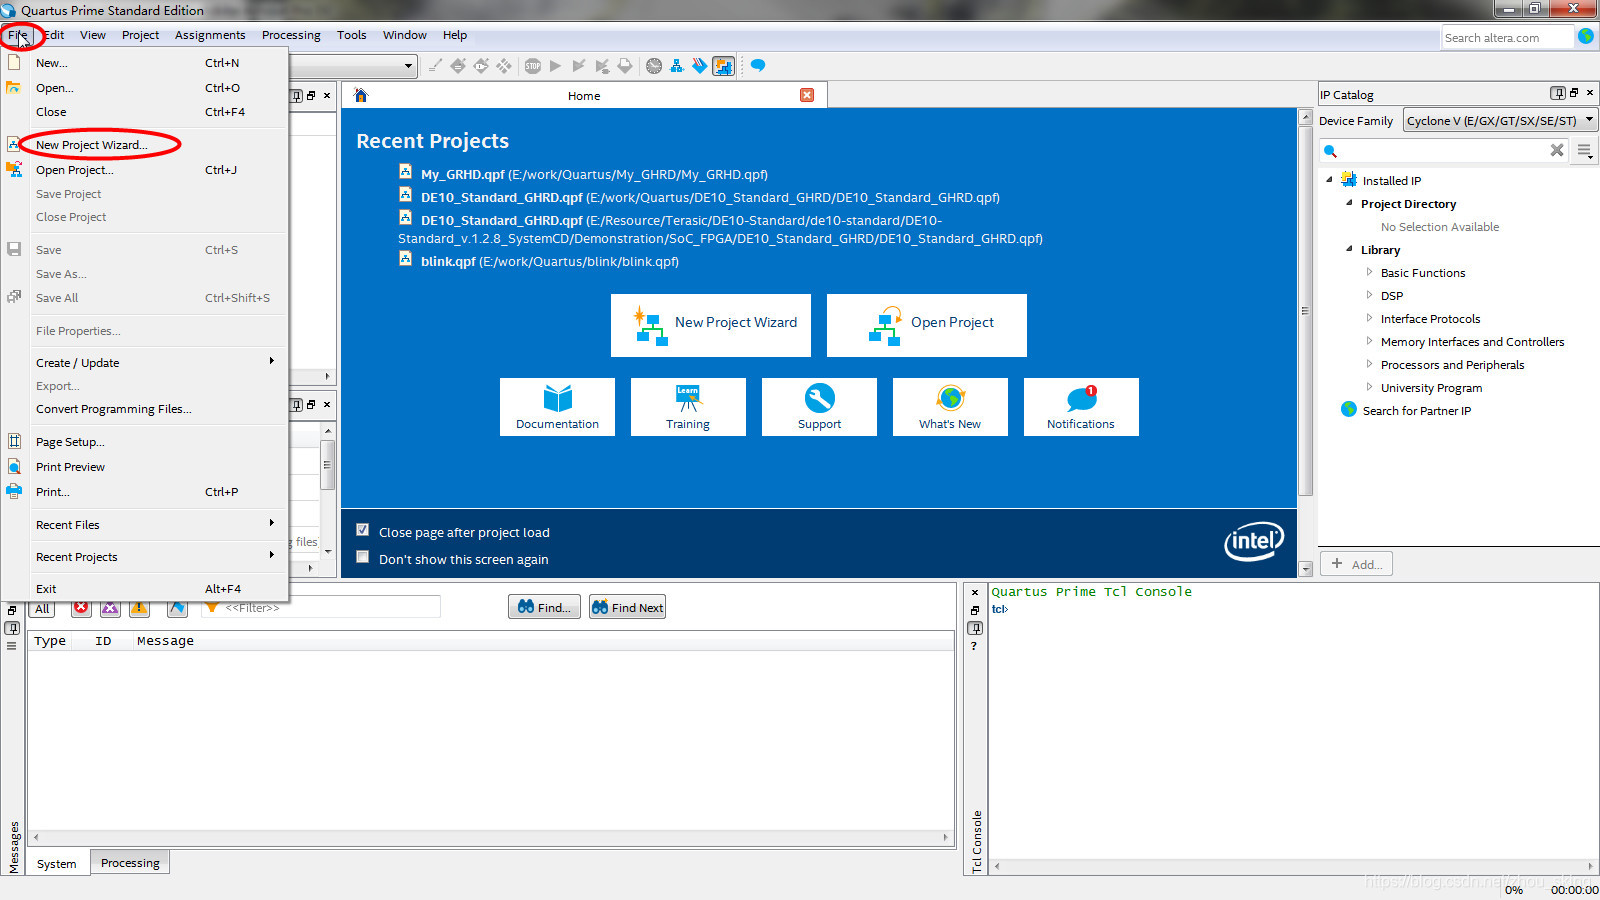The image size is (1600, 900).
Task: Click Search altera.com input field
Action: (1507, 37)
